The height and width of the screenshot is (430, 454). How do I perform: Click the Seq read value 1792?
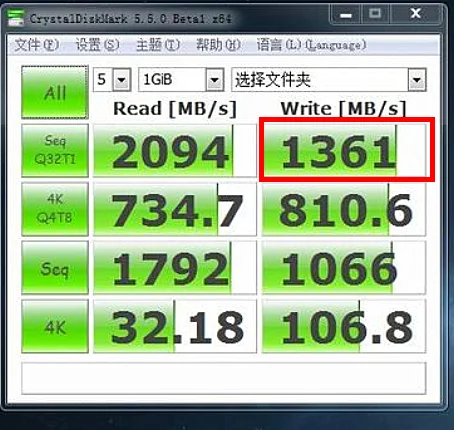pyautogui.click(x=175, y=268)
